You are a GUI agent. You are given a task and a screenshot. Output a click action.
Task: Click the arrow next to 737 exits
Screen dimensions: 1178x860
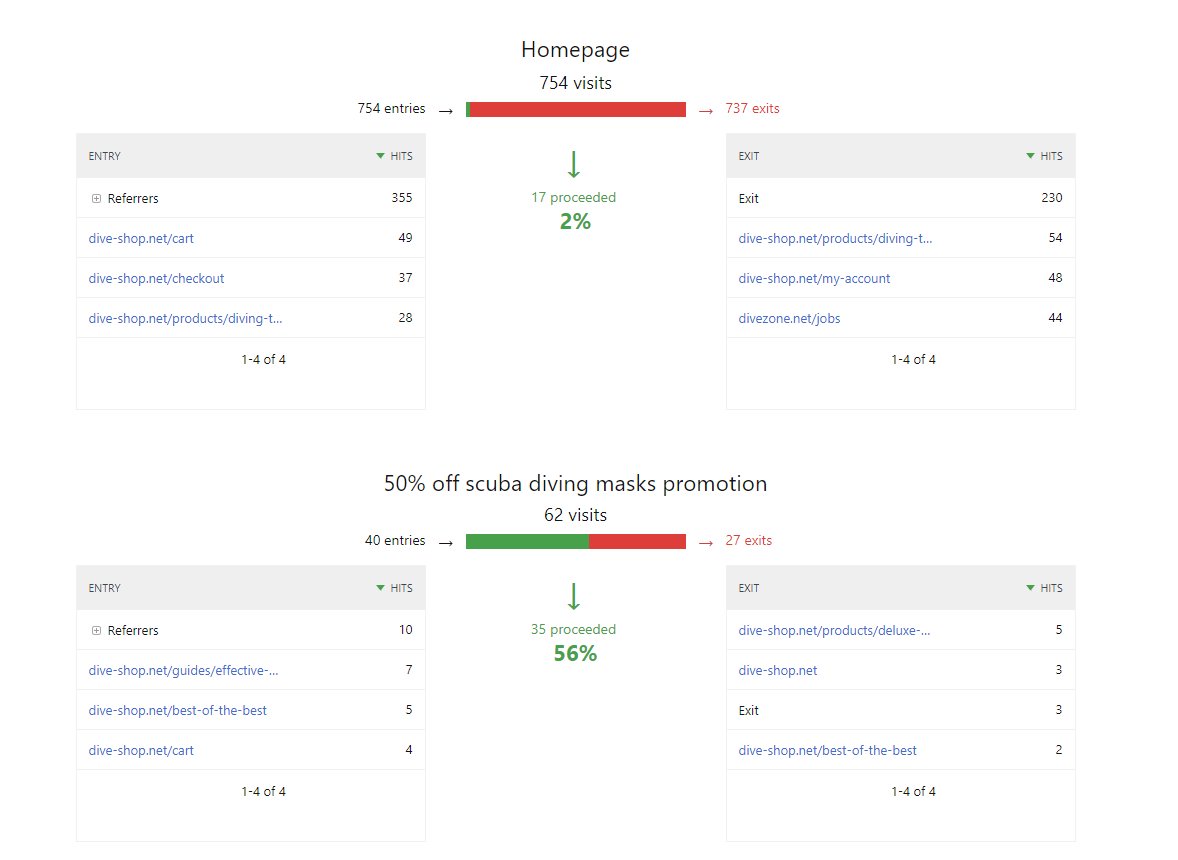[706, 108]
